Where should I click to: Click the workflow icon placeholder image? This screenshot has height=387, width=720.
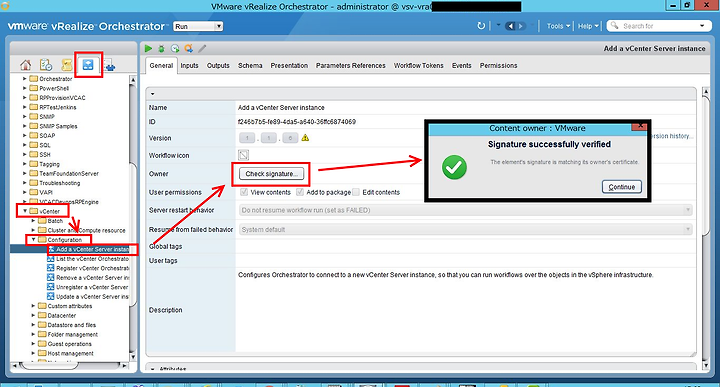coord(243,155)
